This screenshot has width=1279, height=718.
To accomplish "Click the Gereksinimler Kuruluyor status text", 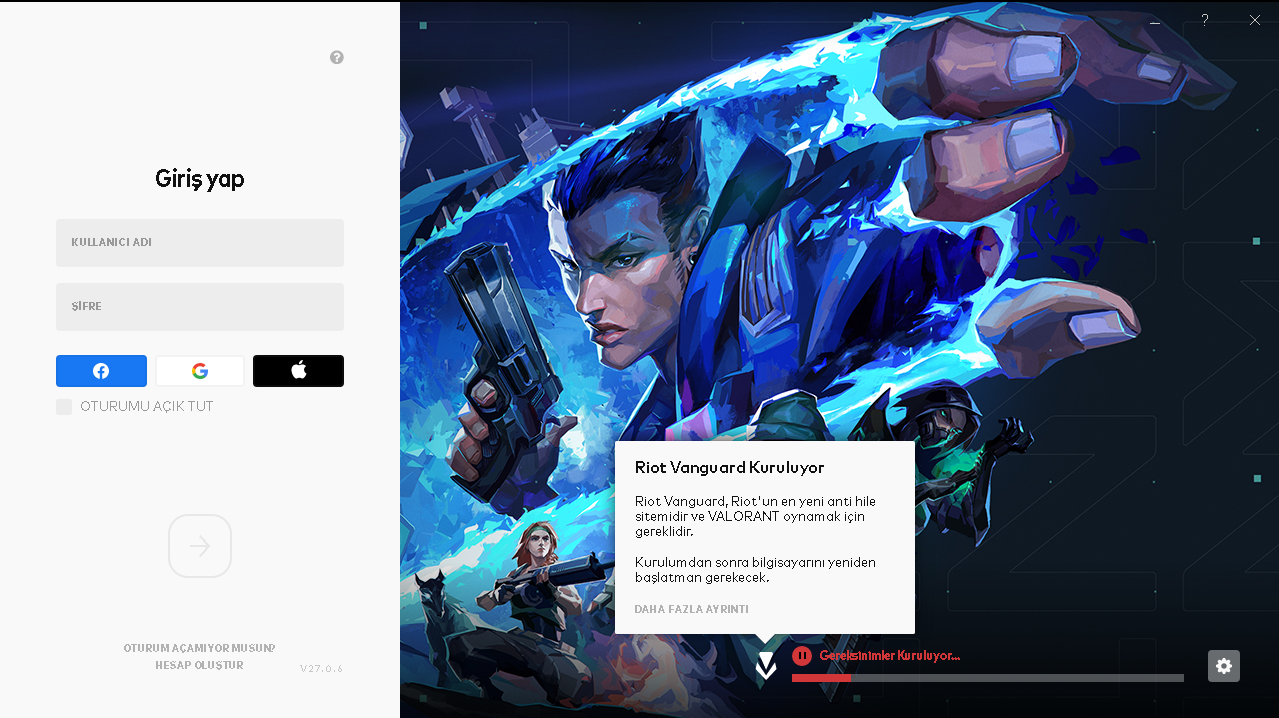I will tap(889, 656).
